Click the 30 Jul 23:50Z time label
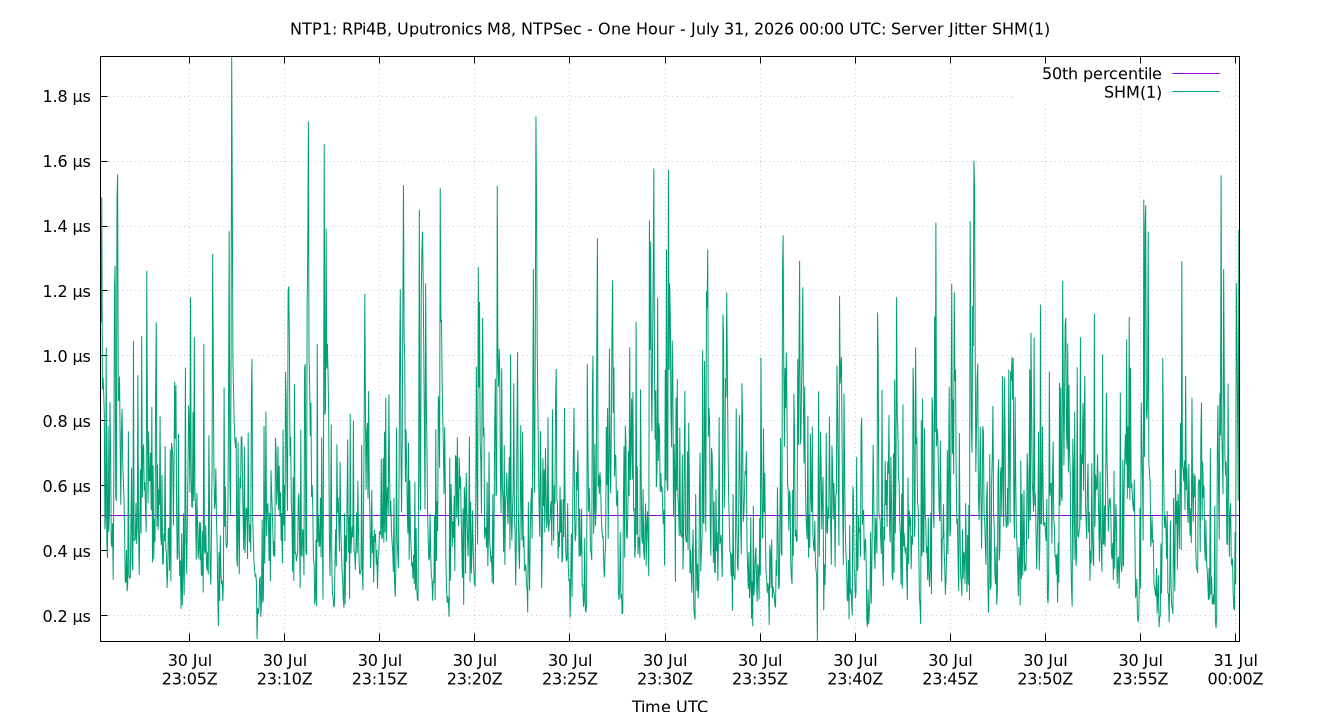 (x=1045, y=669)
